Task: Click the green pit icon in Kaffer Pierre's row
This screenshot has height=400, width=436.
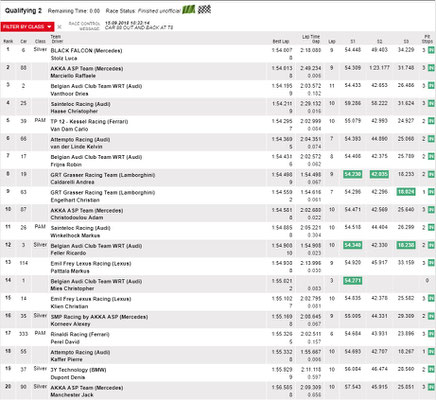Action: [431, 352]
